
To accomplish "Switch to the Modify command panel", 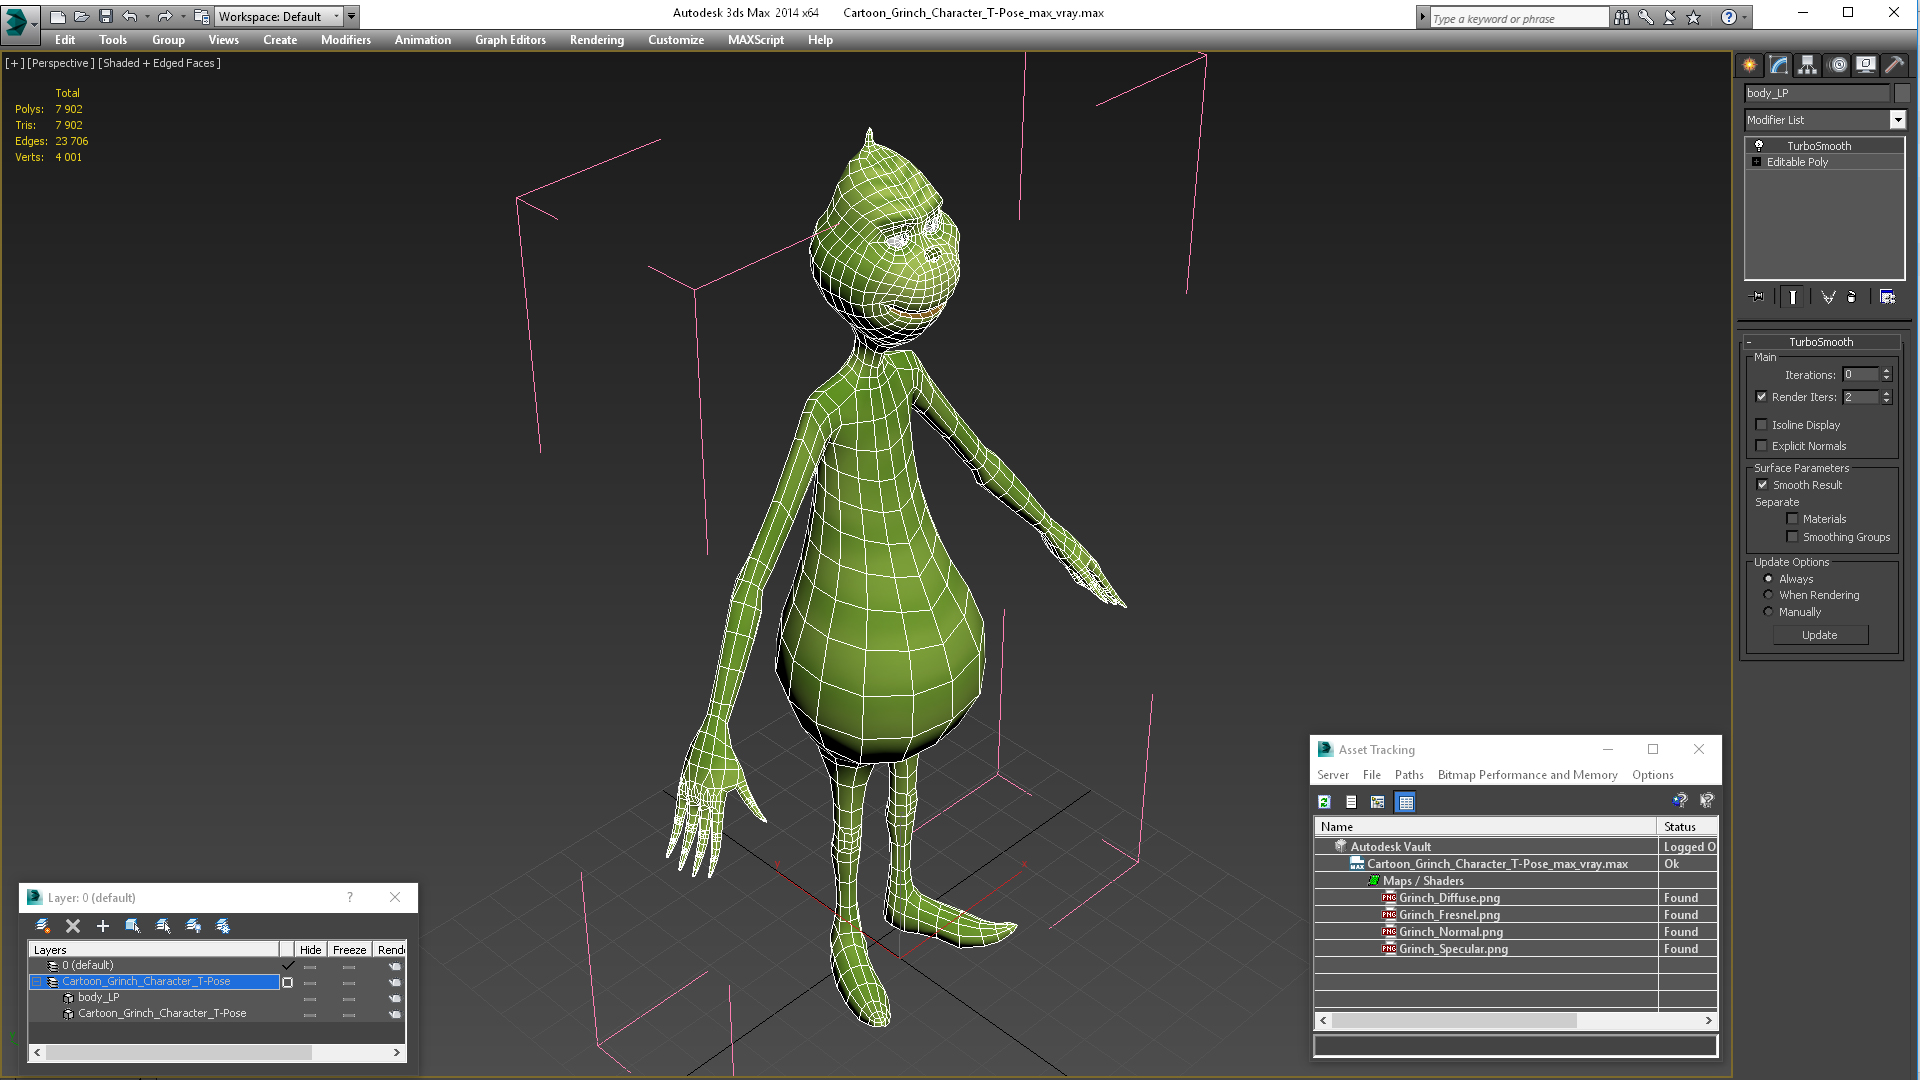I will [x=1778, y=65].
